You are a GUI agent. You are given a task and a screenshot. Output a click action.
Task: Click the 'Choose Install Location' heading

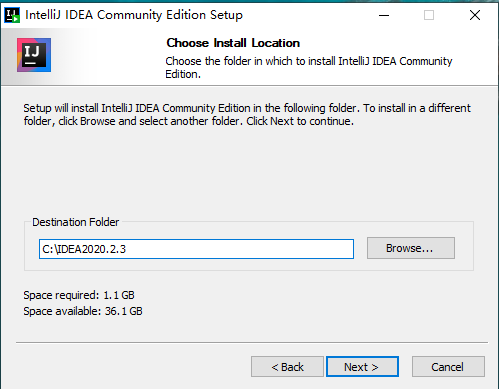click(233, 43)
